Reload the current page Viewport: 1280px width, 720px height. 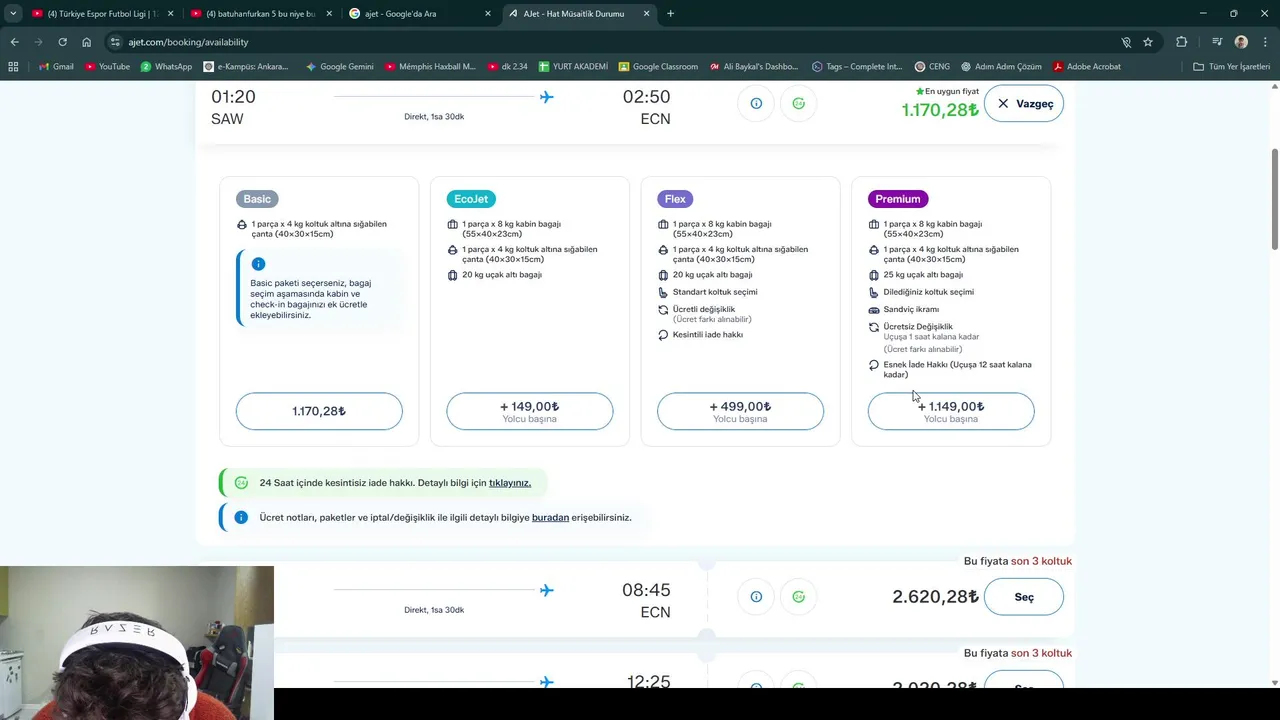click(x=62, y=42)
